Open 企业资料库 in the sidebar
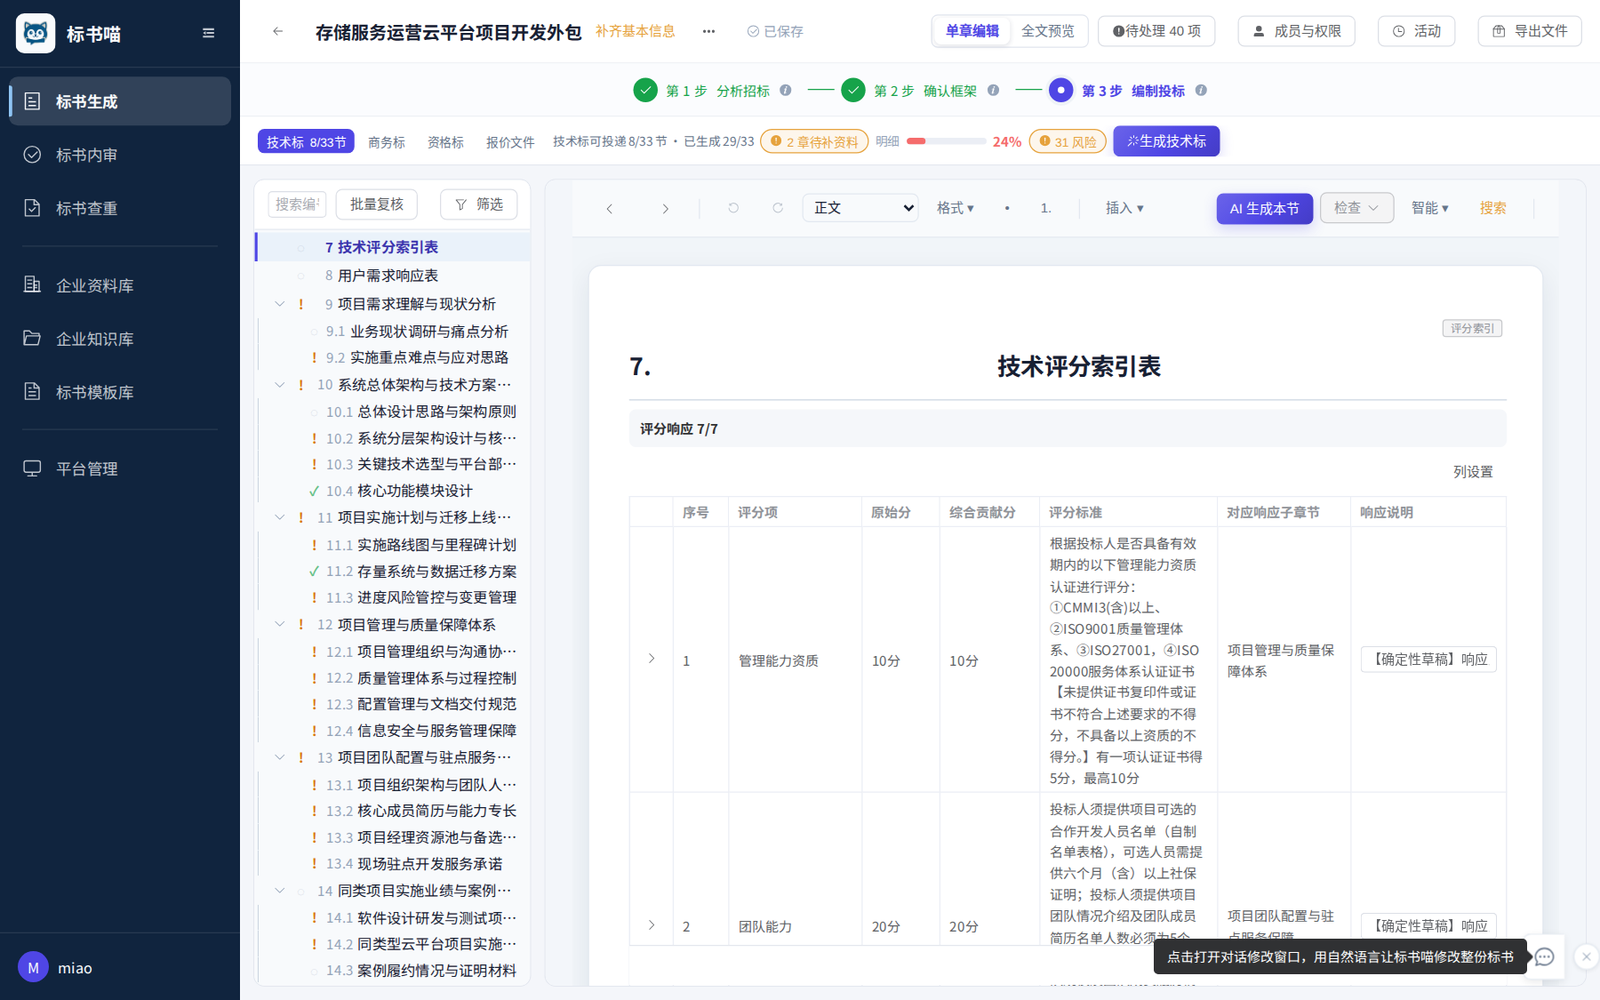 tap(120, 285)
